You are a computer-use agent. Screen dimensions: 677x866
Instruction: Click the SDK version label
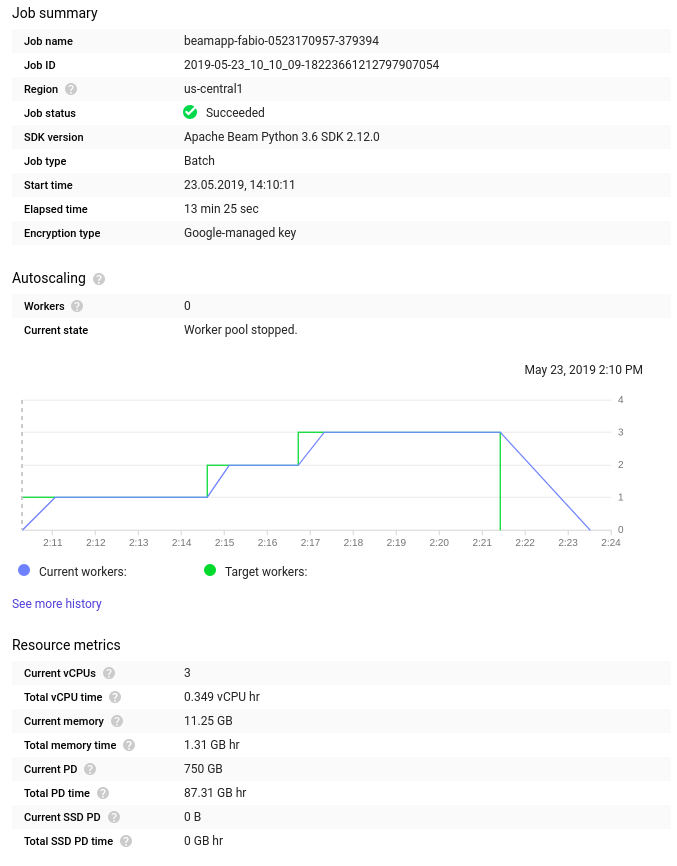(54, 138)
